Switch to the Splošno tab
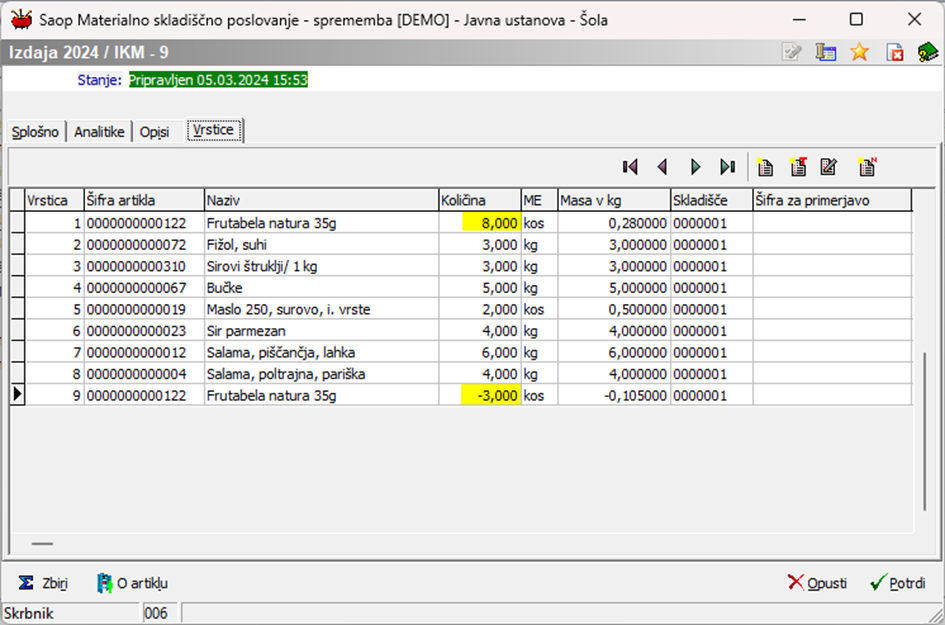Screen dimensions: 945x625 pyautogui.click(x=35, y=131)
